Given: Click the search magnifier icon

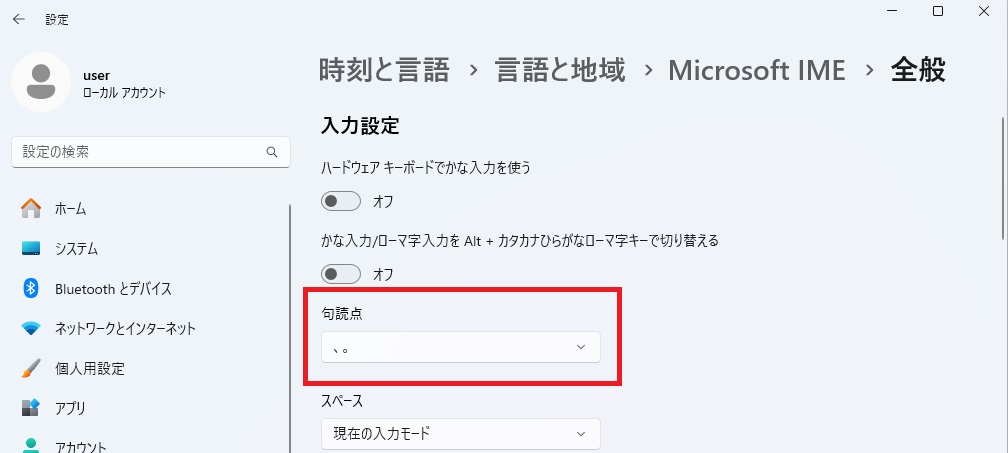Looking at the screenshot, I should point(272,153).
